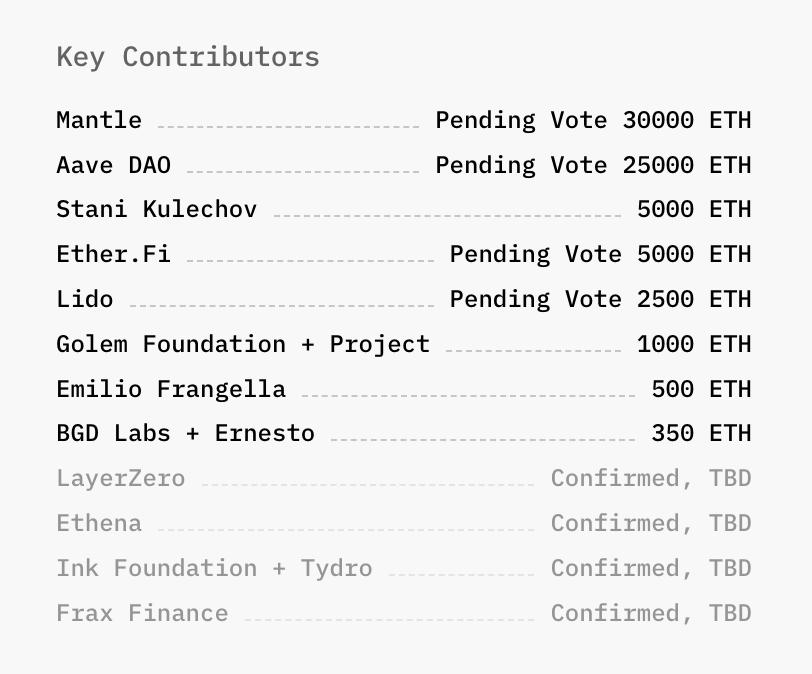
Task: Select the Ethena contributor row
Action: click(99, 523)
